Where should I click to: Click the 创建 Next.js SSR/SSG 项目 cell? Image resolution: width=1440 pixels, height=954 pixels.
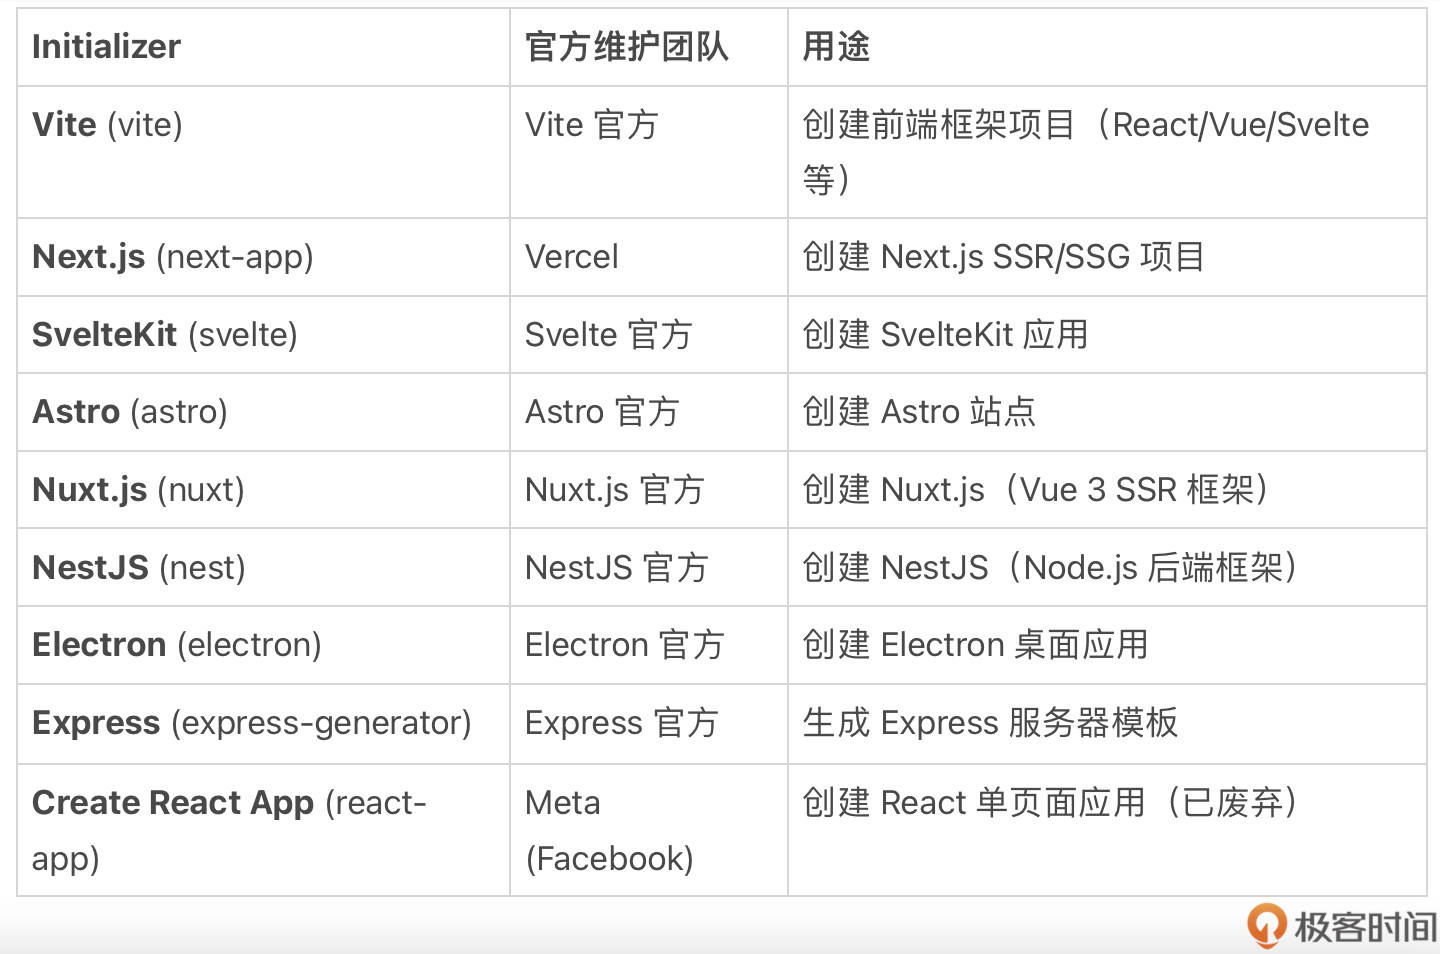click(x=1004, y=257)
